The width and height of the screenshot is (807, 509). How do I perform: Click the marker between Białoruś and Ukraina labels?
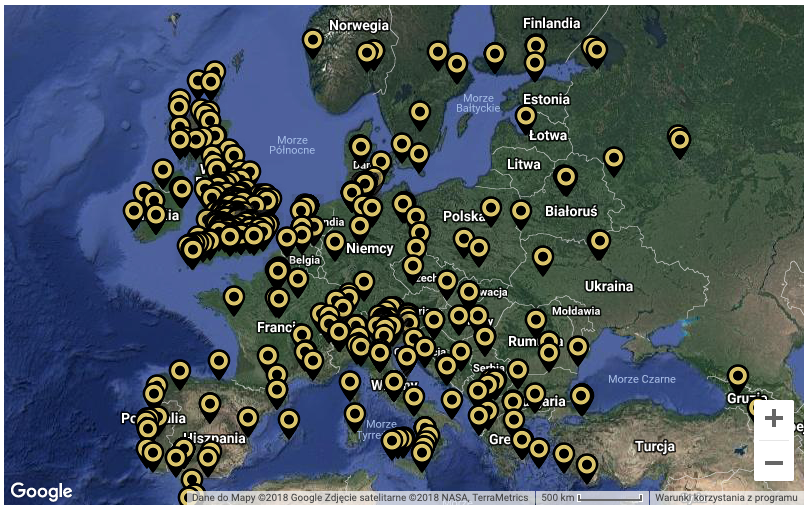[599, 244]
